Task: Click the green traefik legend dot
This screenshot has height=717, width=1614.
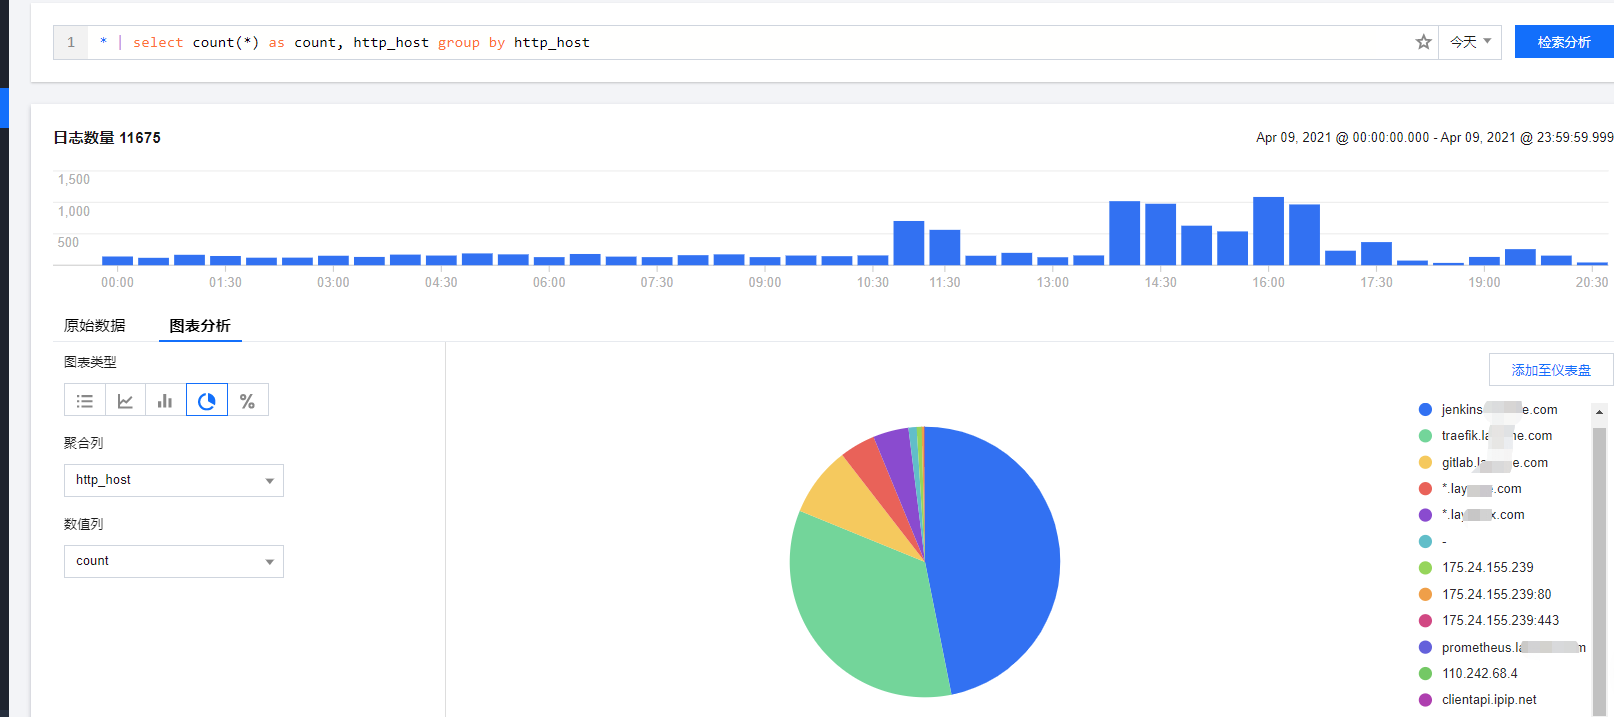Action: coord(1425,435)
